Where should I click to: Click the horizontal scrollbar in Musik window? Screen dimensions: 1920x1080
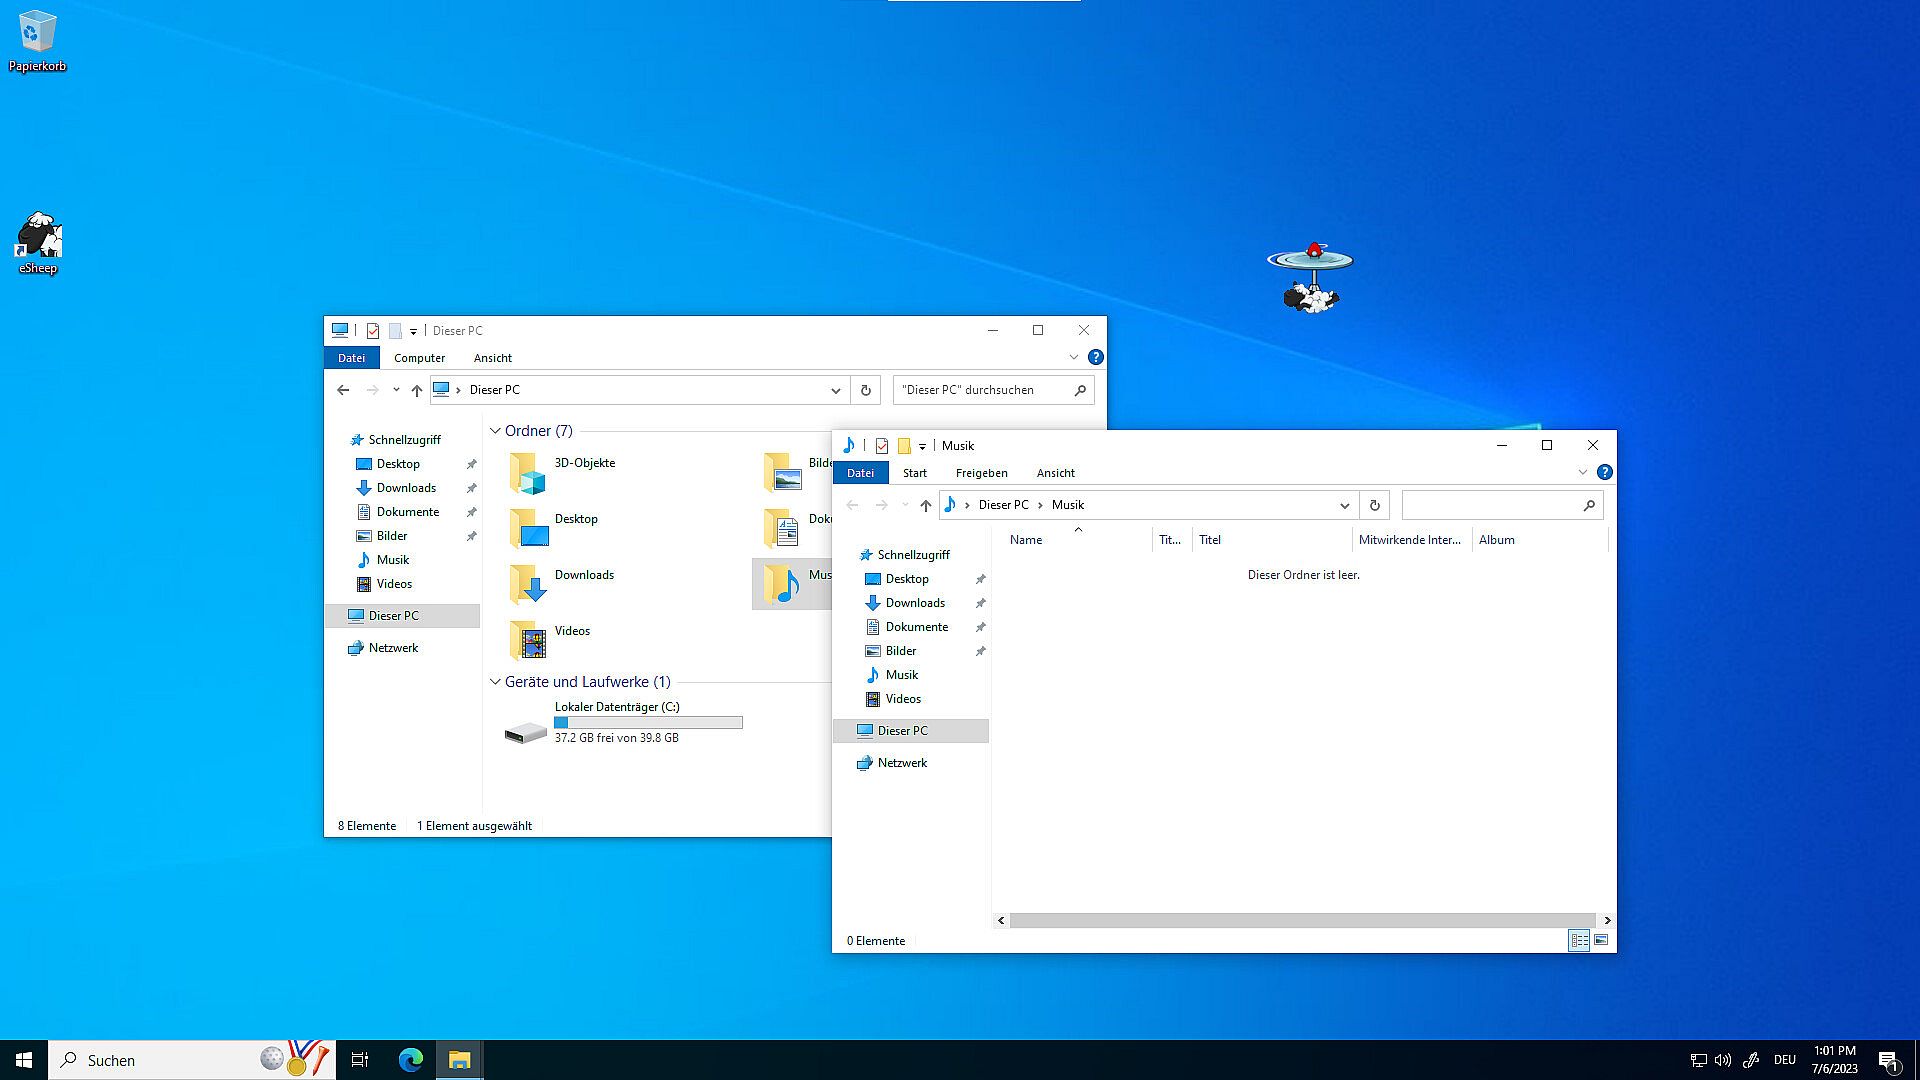coord(1300,920)
